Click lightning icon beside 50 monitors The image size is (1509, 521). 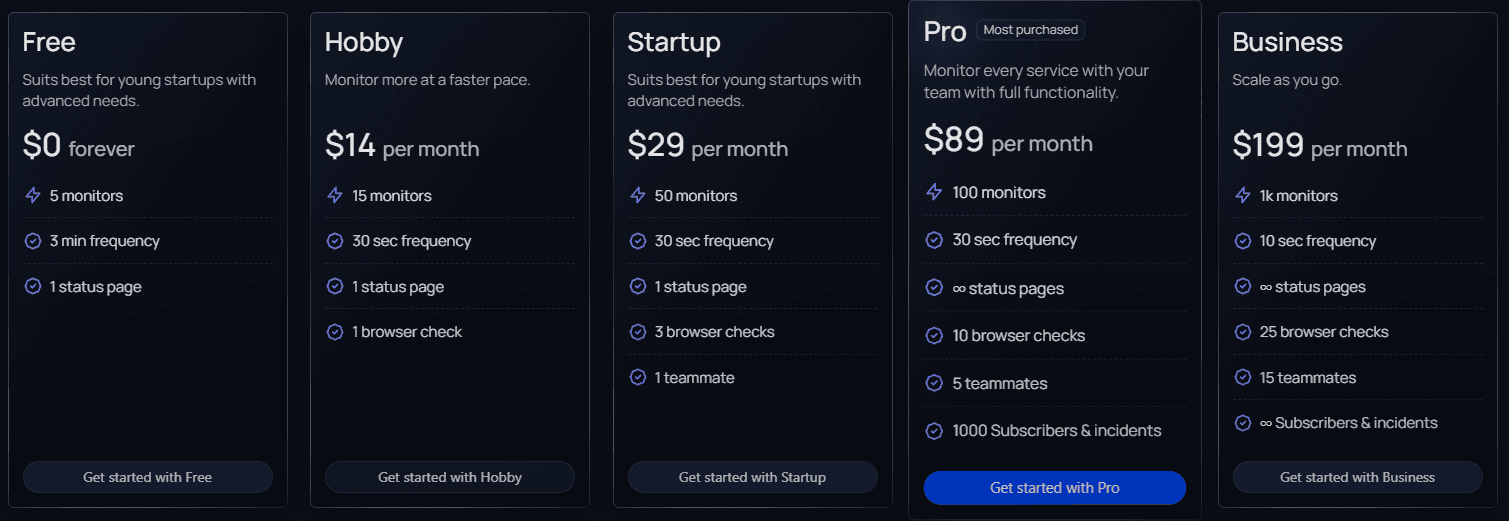(x=637, y=196)
